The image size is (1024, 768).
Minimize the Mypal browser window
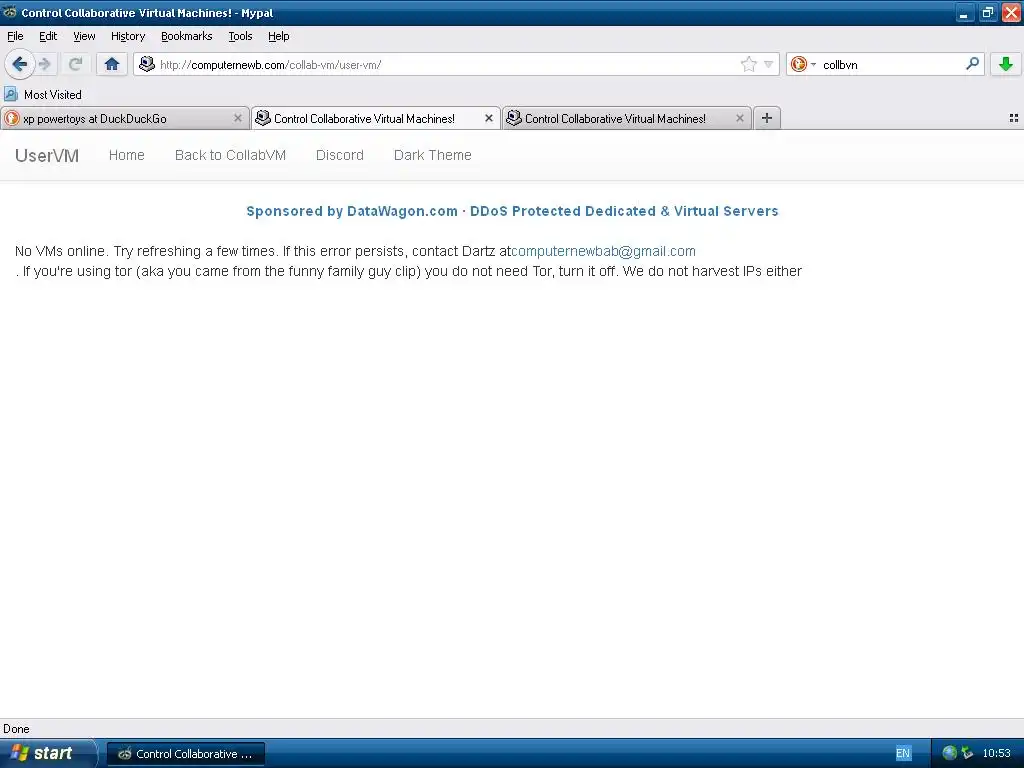965,12
